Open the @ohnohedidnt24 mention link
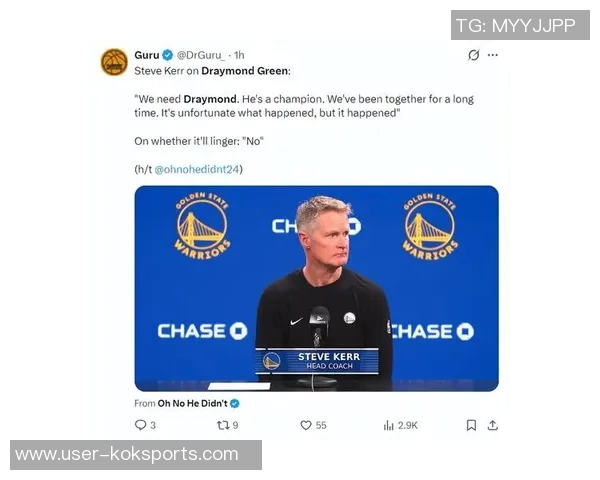 coord(197,169)
